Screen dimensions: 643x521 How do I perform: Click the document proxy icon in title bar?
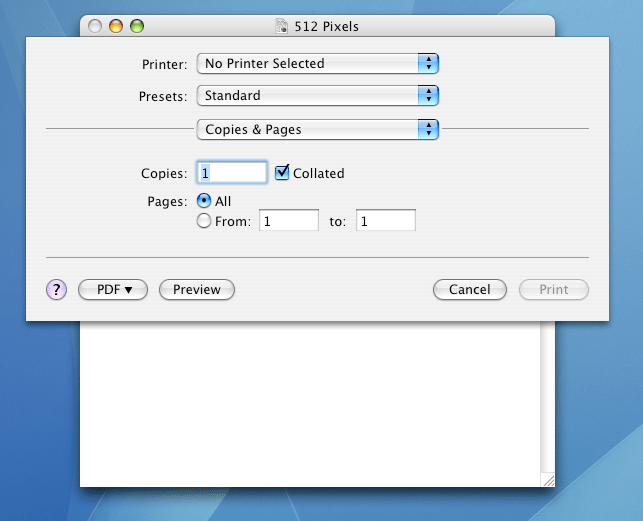click(281, 26)
